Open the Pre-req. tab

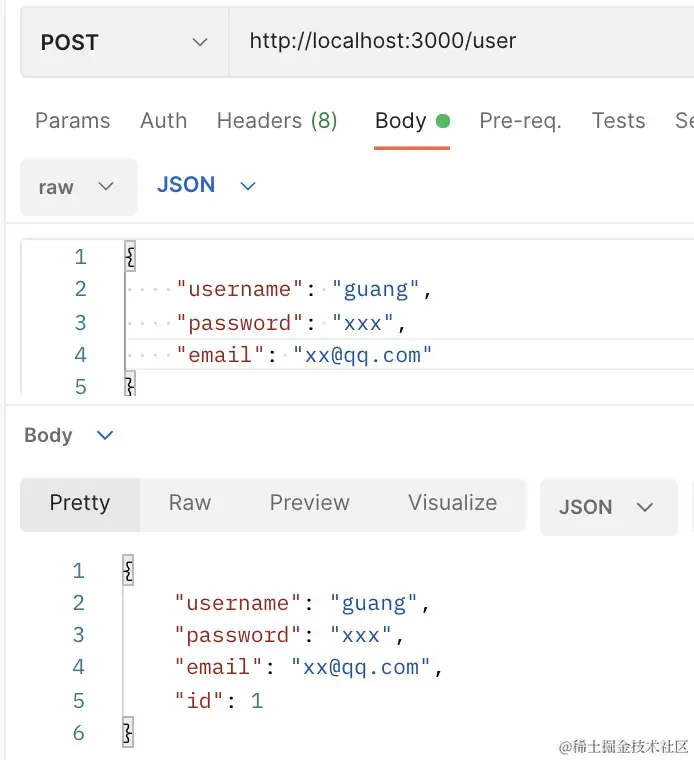pyautogui.click(x=520, y=121)
